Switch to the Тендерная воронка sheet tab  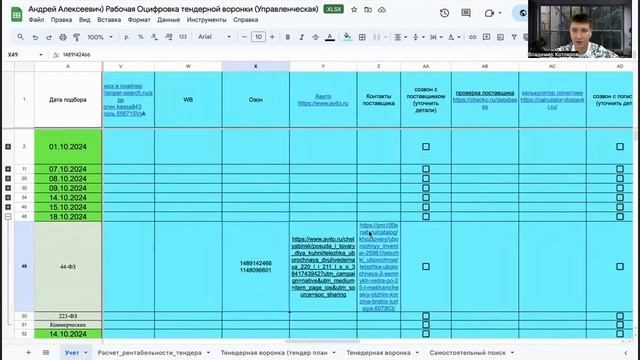tap(379, 353)
